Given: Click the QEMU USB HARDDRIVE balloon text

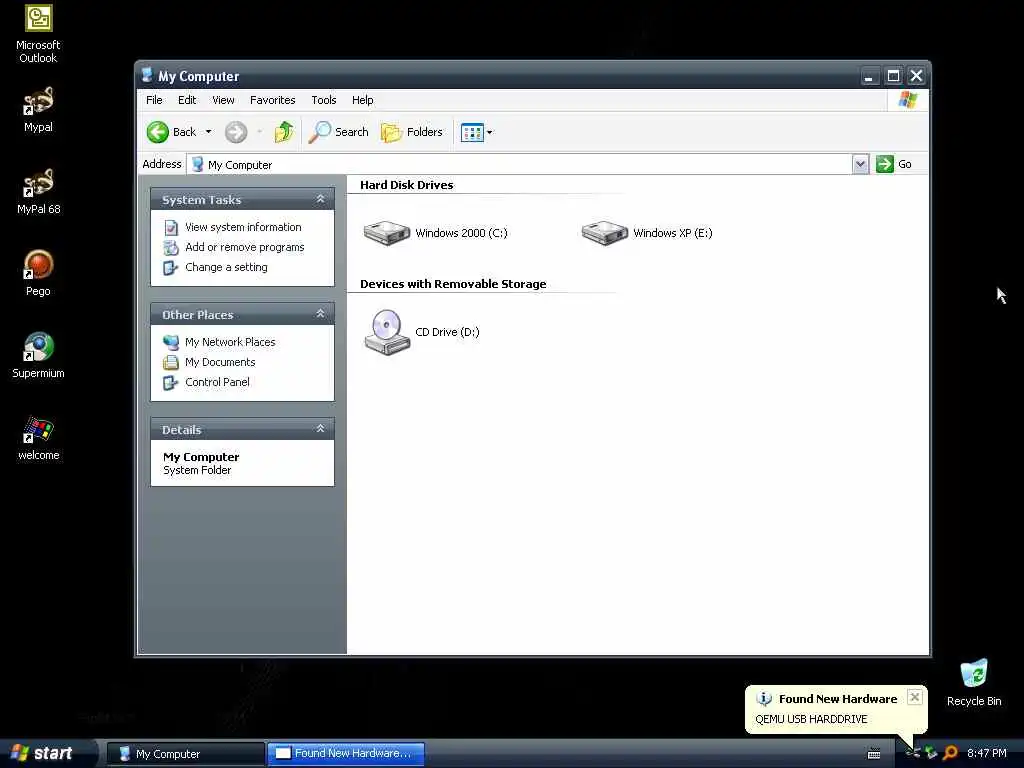Looking at the screenshot, I should coord(811,719).
